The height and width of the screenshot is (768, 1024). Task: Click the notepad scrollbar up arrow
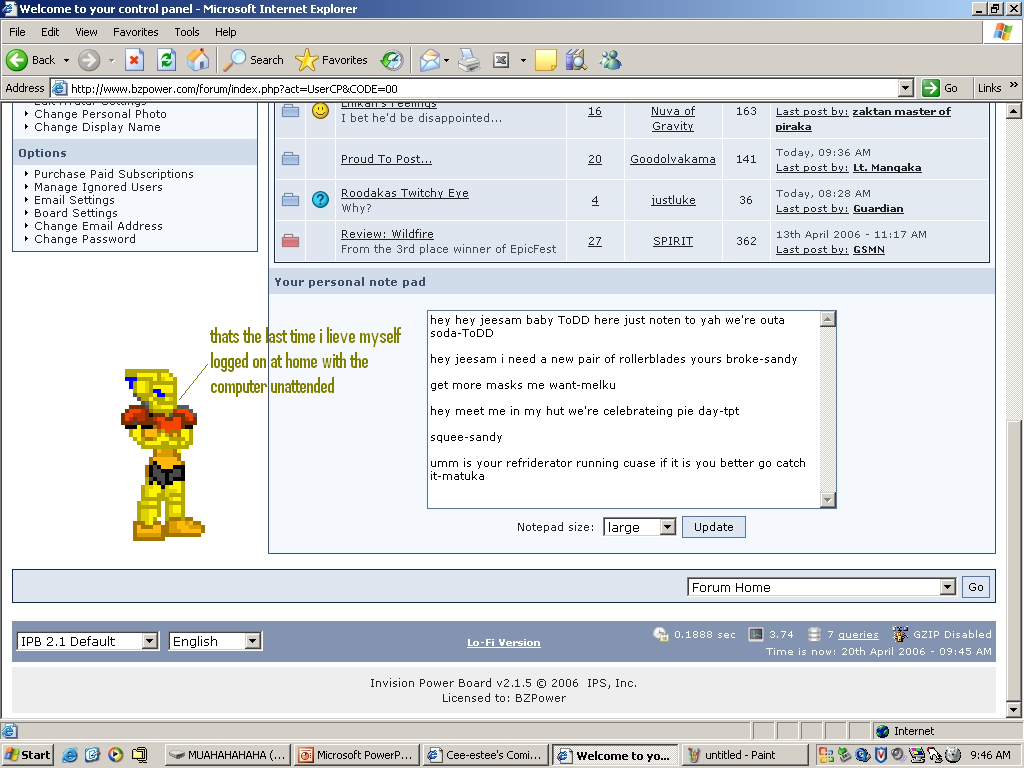(827, 319)
